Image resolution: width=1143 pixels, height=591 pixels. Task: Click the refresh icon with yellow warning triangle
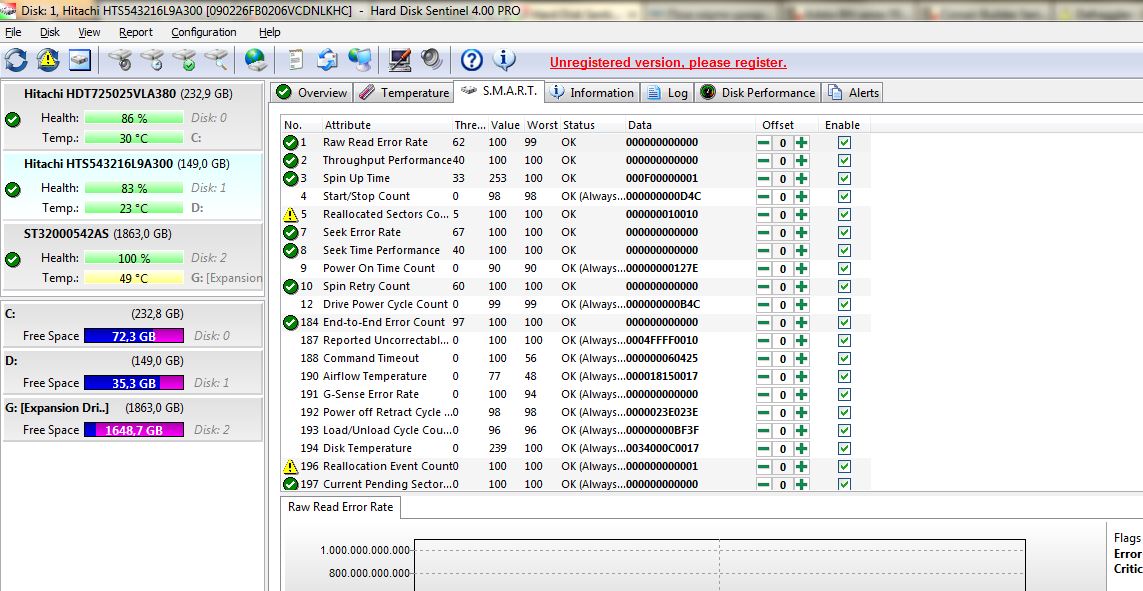click(x=48, y=60)
